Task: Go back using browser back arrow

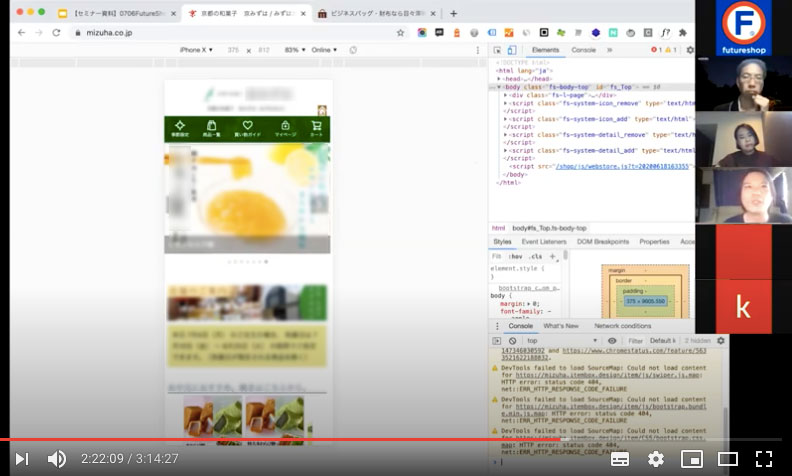Action: tap(21, 33)
